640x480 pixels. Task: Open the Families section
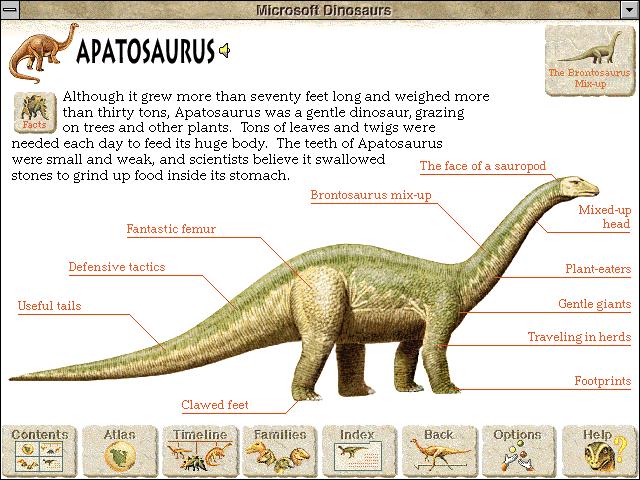coord(280,449)
